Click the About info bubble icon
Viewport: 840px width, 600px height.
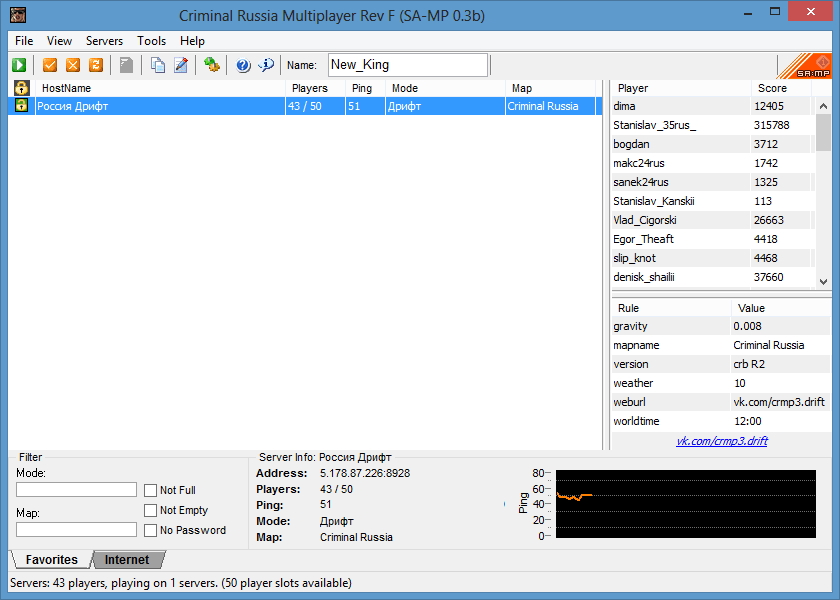pyautogui.click(x=266, y=65)
